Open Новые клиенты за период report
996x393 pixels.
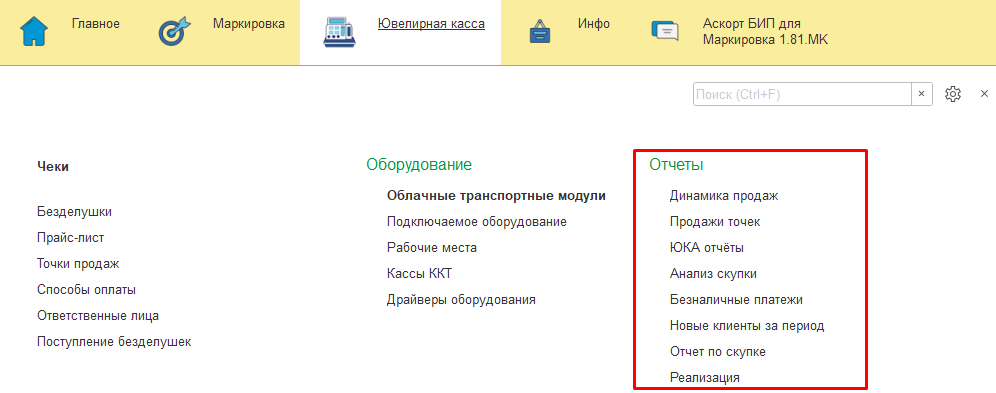point(747,326)
